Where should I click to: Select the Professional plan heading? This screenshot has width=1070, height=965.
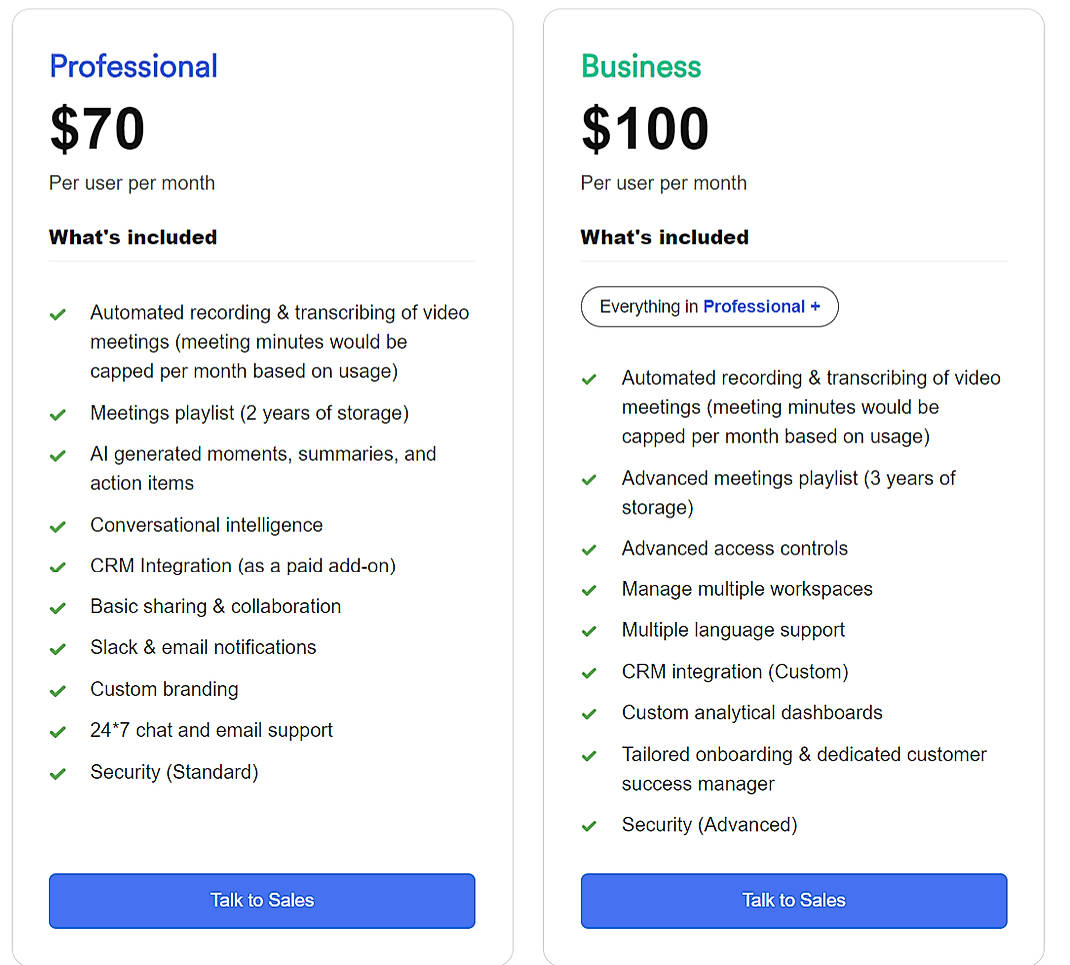(x=133, y=67)
